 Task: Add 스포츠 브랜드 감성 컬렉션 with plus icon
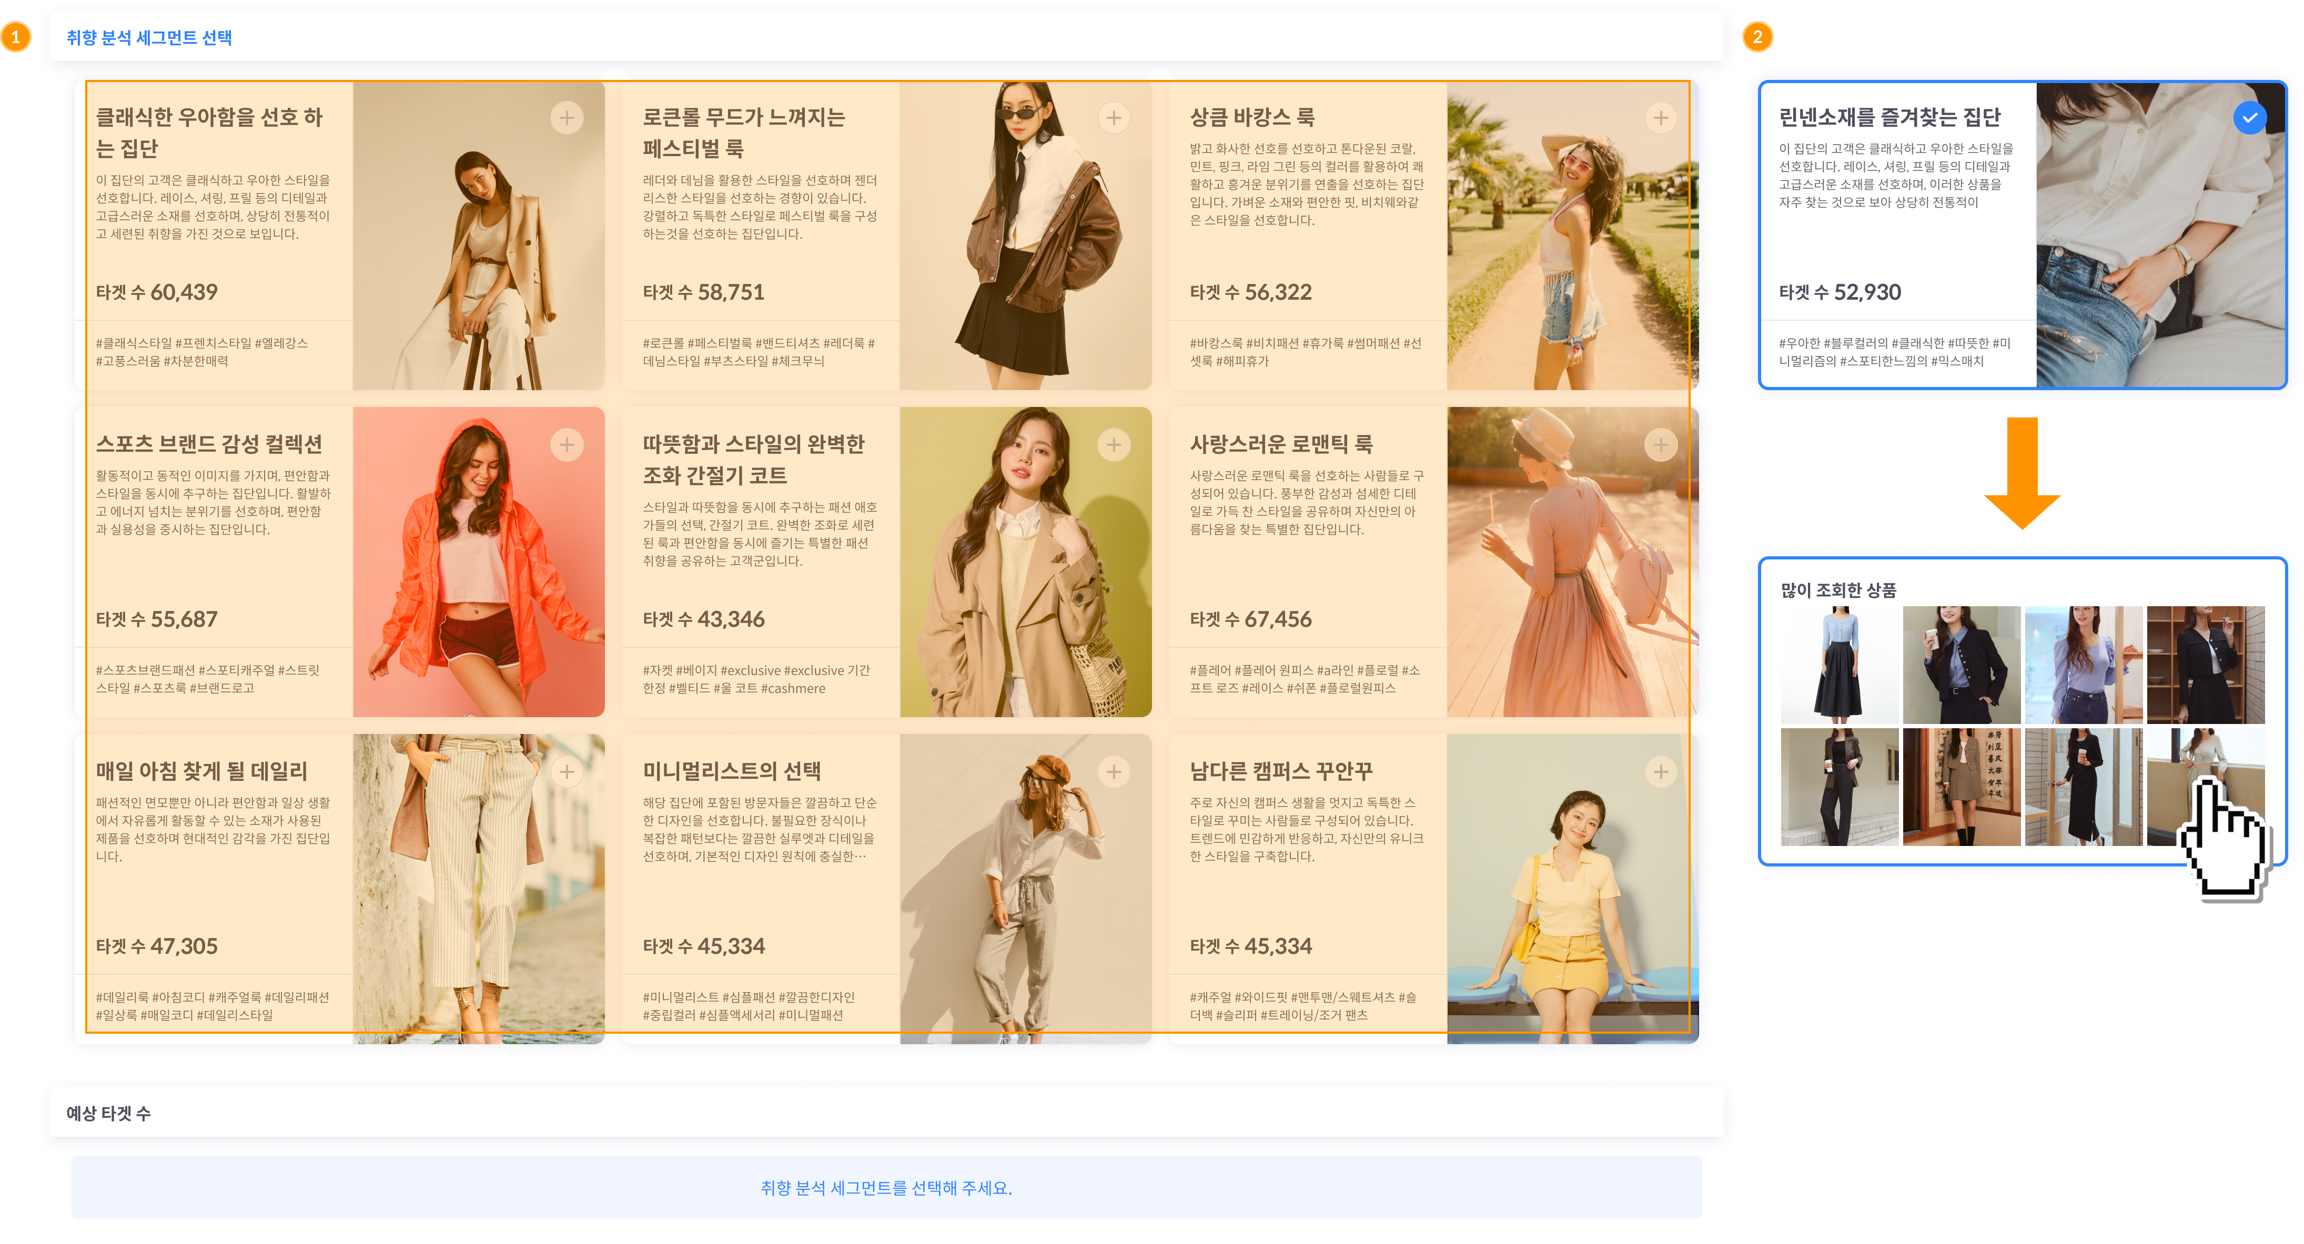click(567, 445)
